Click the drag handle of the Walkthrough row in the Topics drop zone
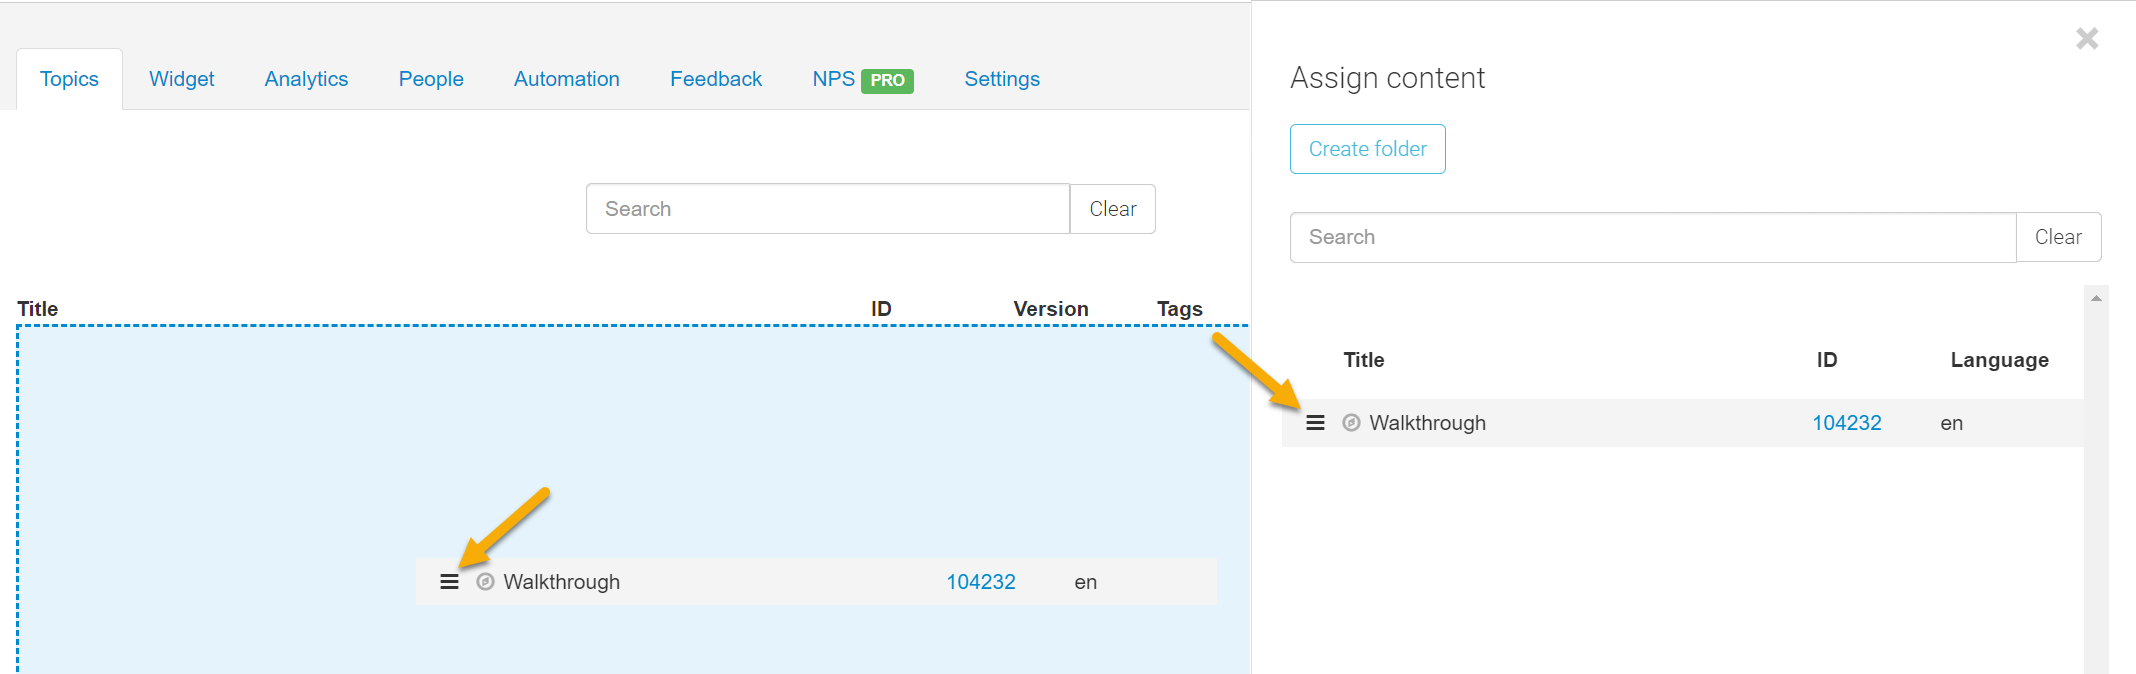2136x674 pixels. (x=449, y=582)
